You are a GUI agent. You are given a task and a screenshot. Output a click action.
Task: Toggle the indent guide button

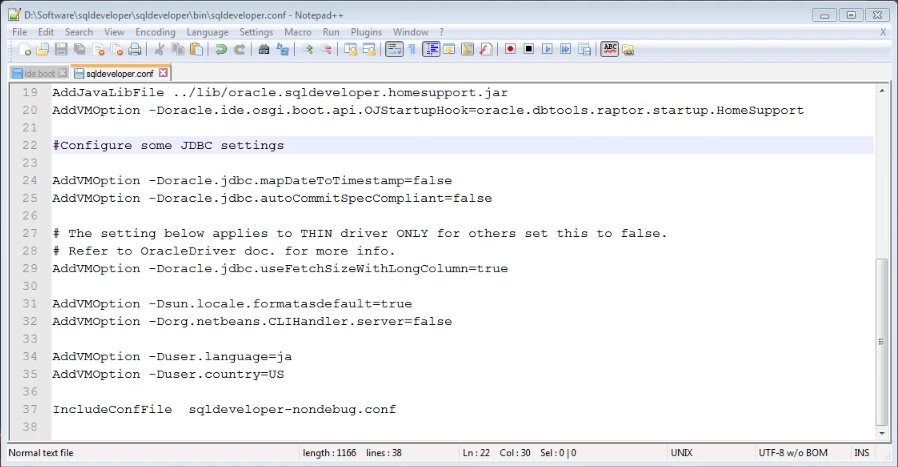(x=431, y=50)
